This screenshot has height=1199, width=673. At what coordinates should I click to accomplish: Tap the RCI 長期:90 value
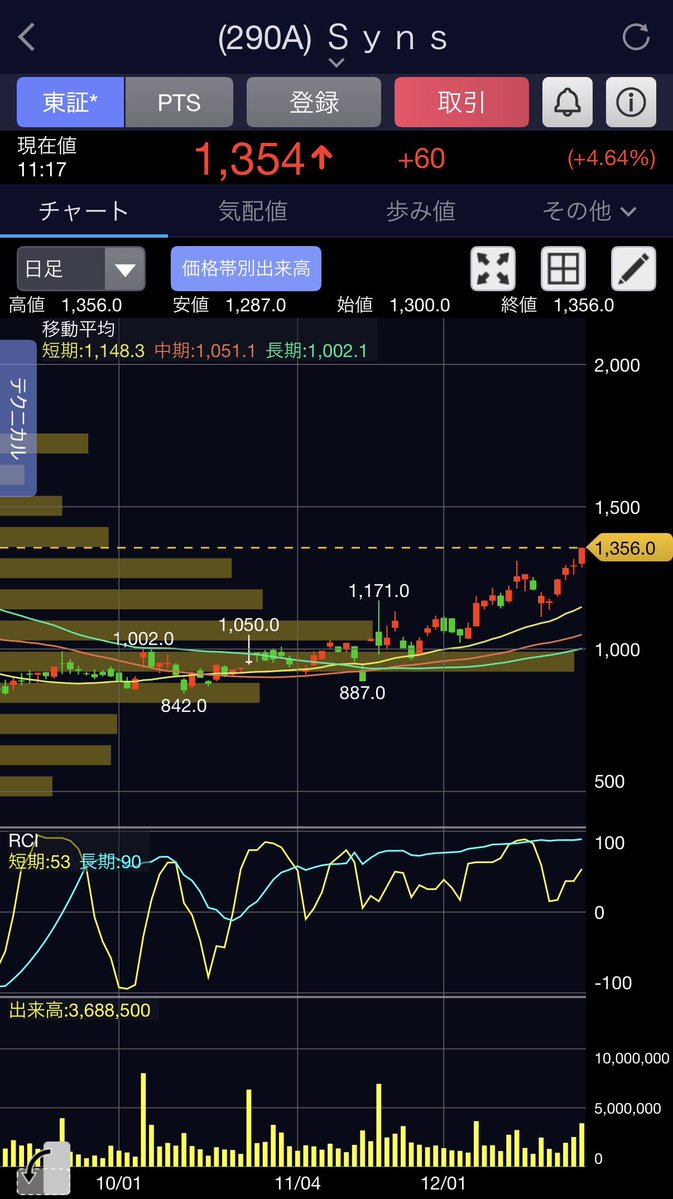tap(111, 862)
